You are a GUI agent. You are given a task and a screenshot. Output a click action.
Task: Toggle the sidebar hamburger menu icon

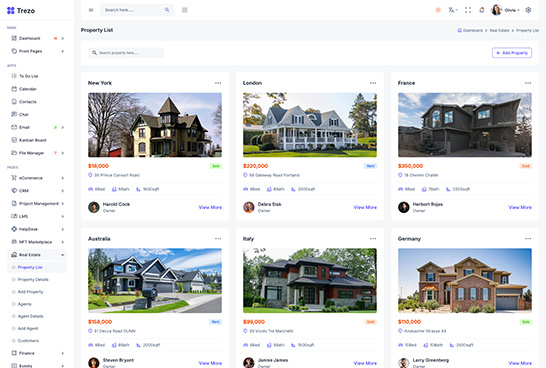coord(91,10)
